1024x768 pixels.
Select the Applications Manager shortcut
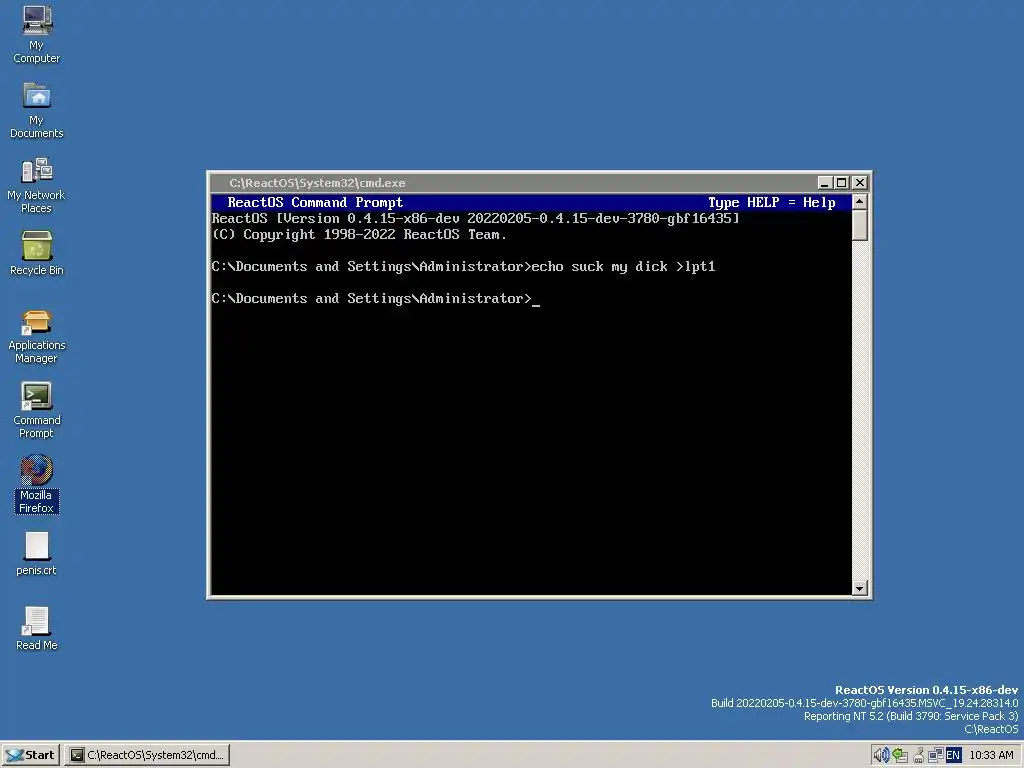click(x=37, y=337)
